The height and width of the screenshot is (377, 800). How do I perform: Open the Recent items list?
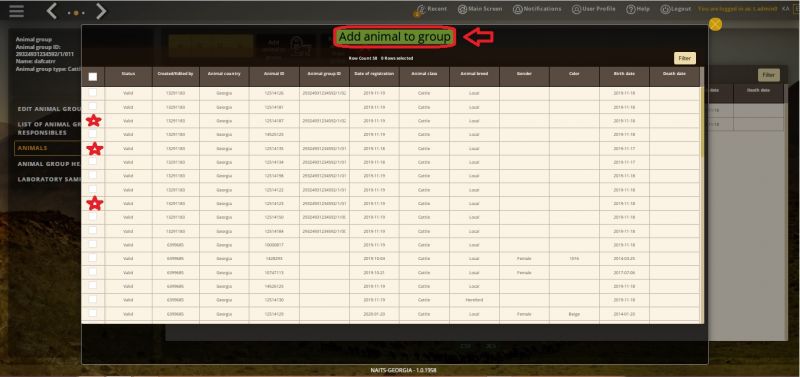[x=431, y=9]
